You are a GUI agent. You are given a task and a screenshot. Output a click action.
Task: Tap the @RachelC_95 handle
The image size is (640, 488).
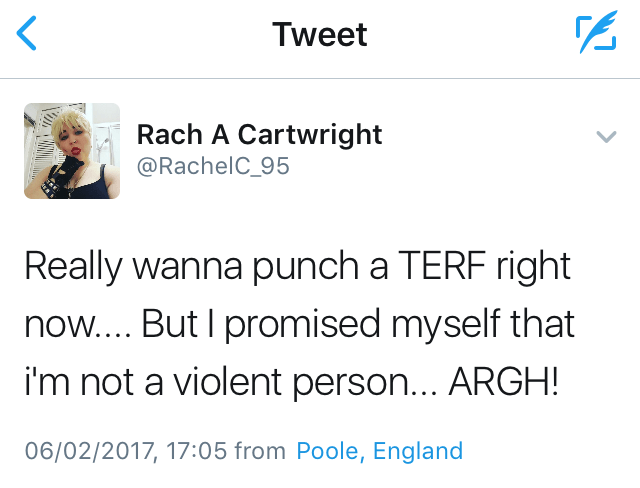coord(213,166)
